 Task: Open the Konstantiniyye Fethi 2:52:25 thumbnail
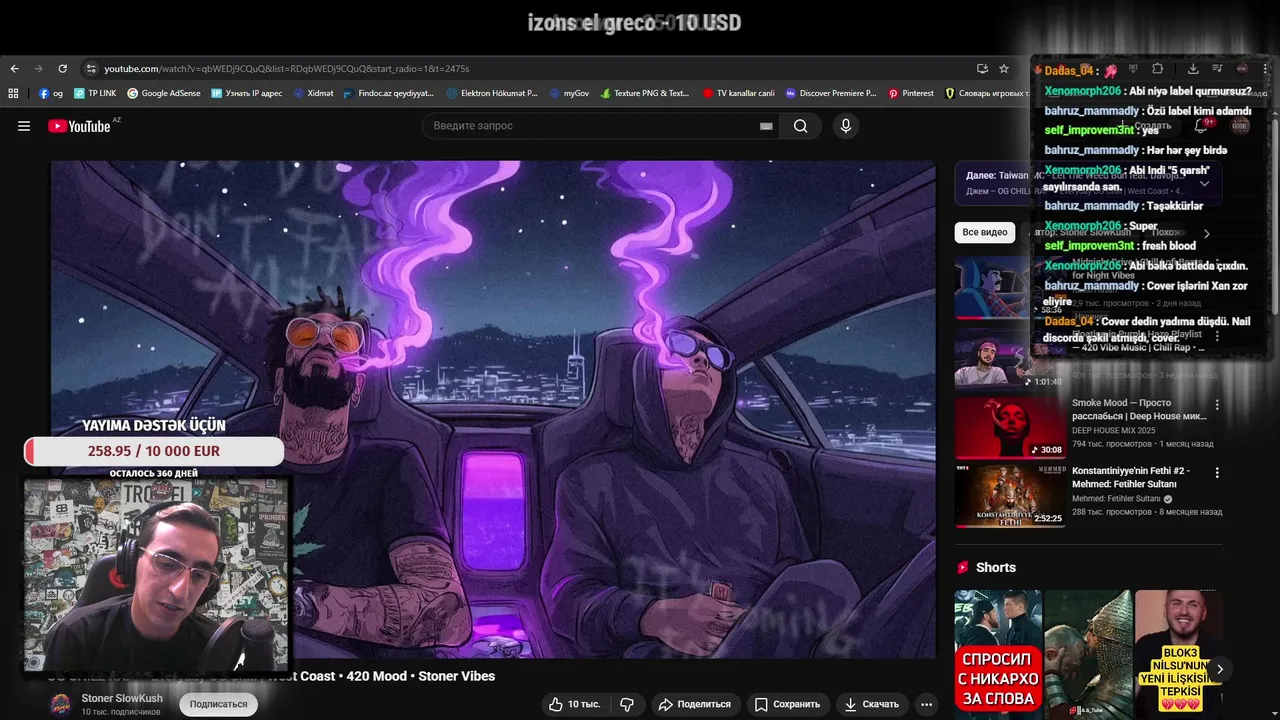1010,495
